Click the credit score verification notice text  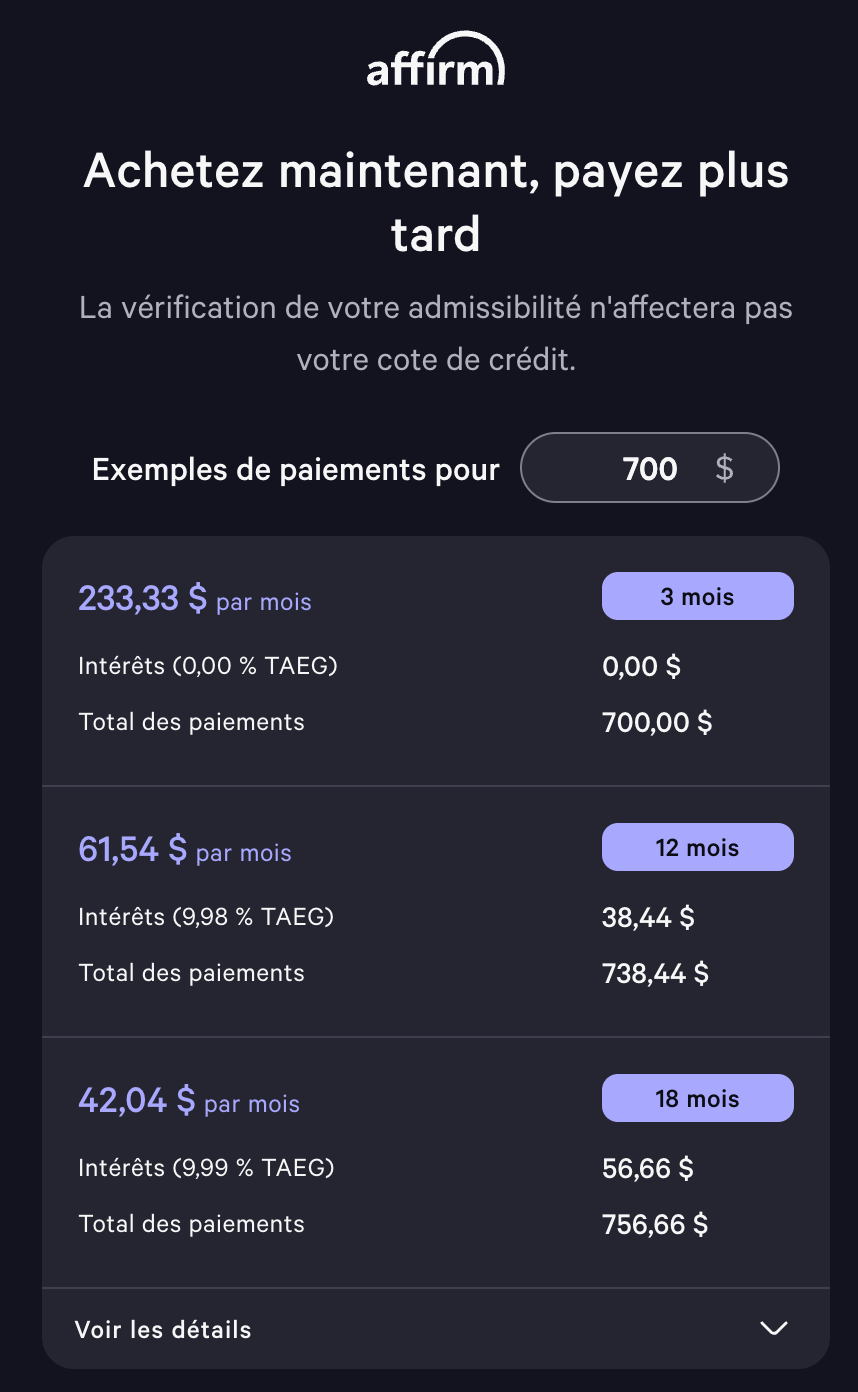point(436,333)
